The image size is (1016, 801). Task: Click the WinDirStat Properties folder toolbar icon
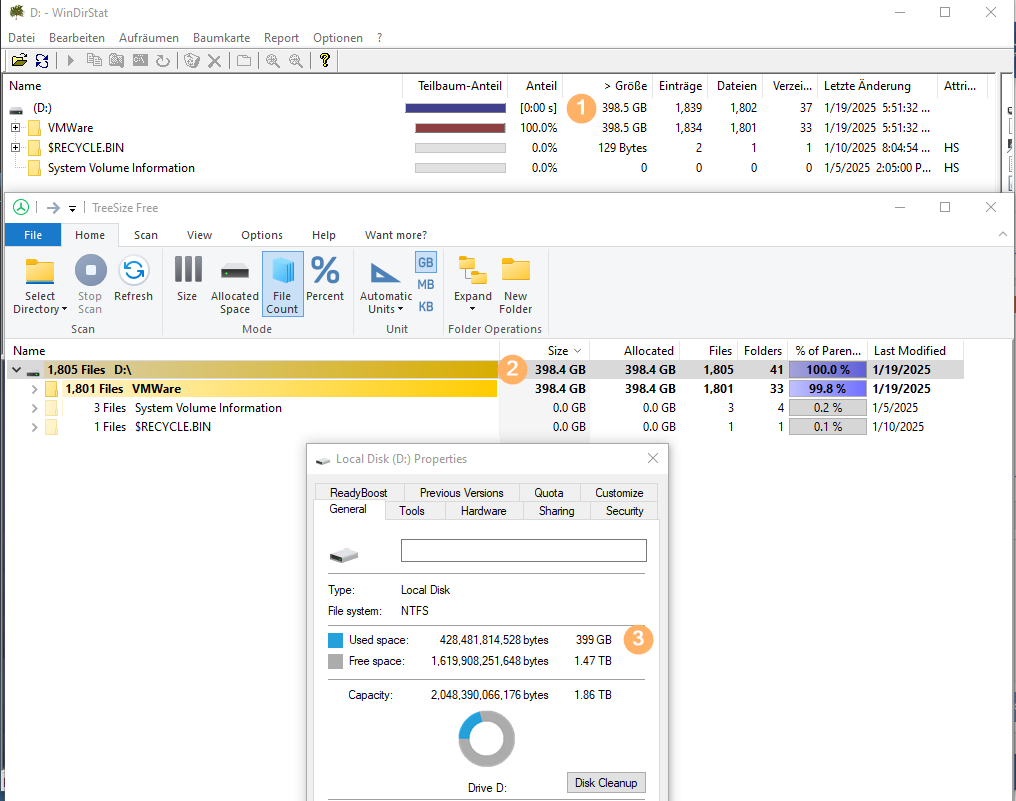click(x=244, y=60)
